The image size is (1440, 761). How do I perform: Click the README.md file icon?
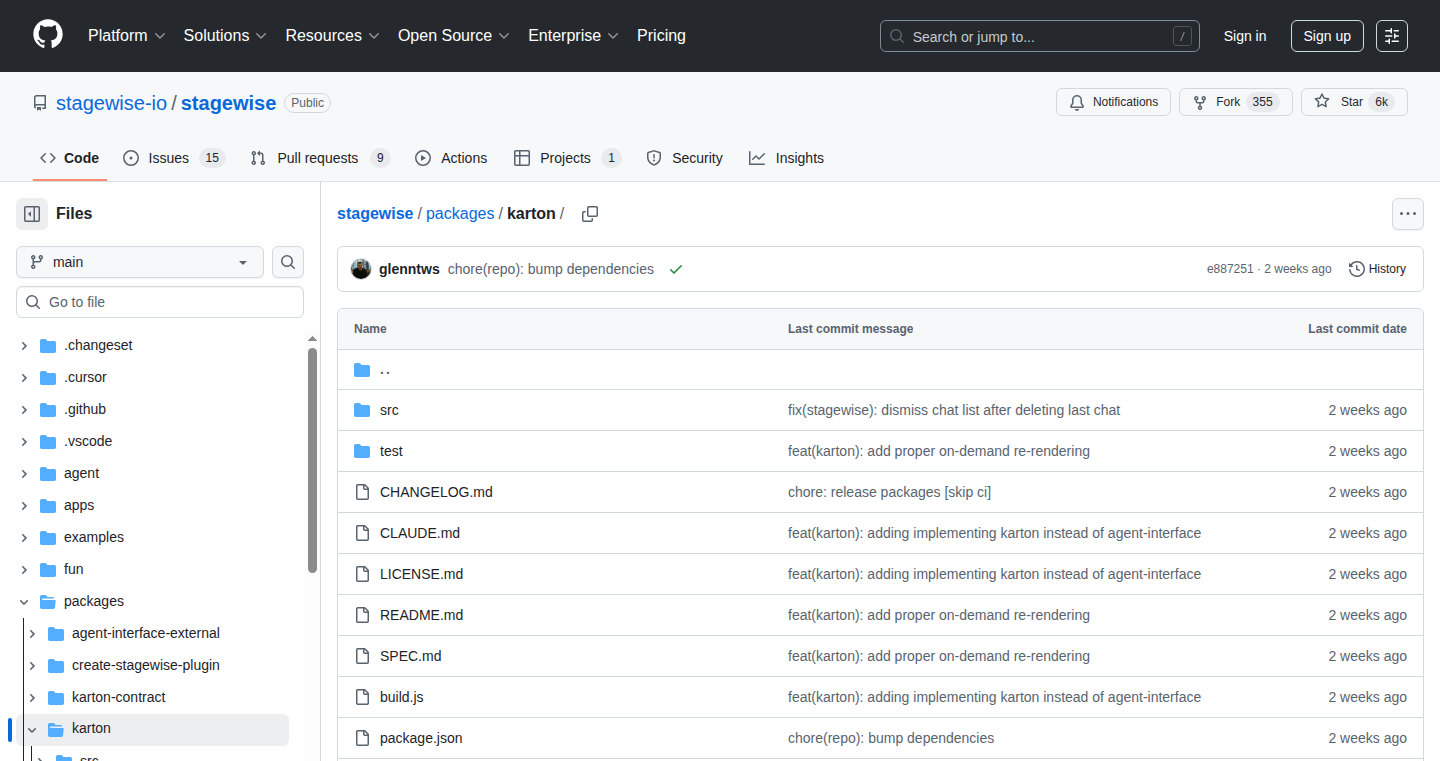362,615
